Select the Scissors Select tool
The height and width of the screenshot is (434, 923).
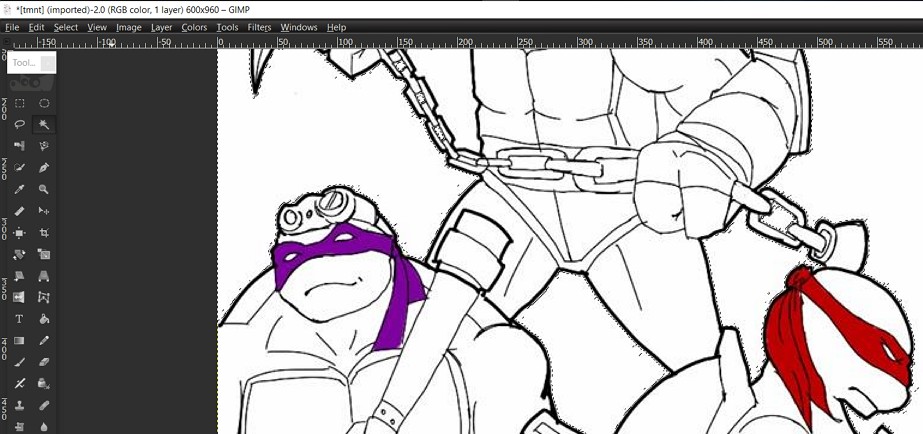(x=44, y=146)
